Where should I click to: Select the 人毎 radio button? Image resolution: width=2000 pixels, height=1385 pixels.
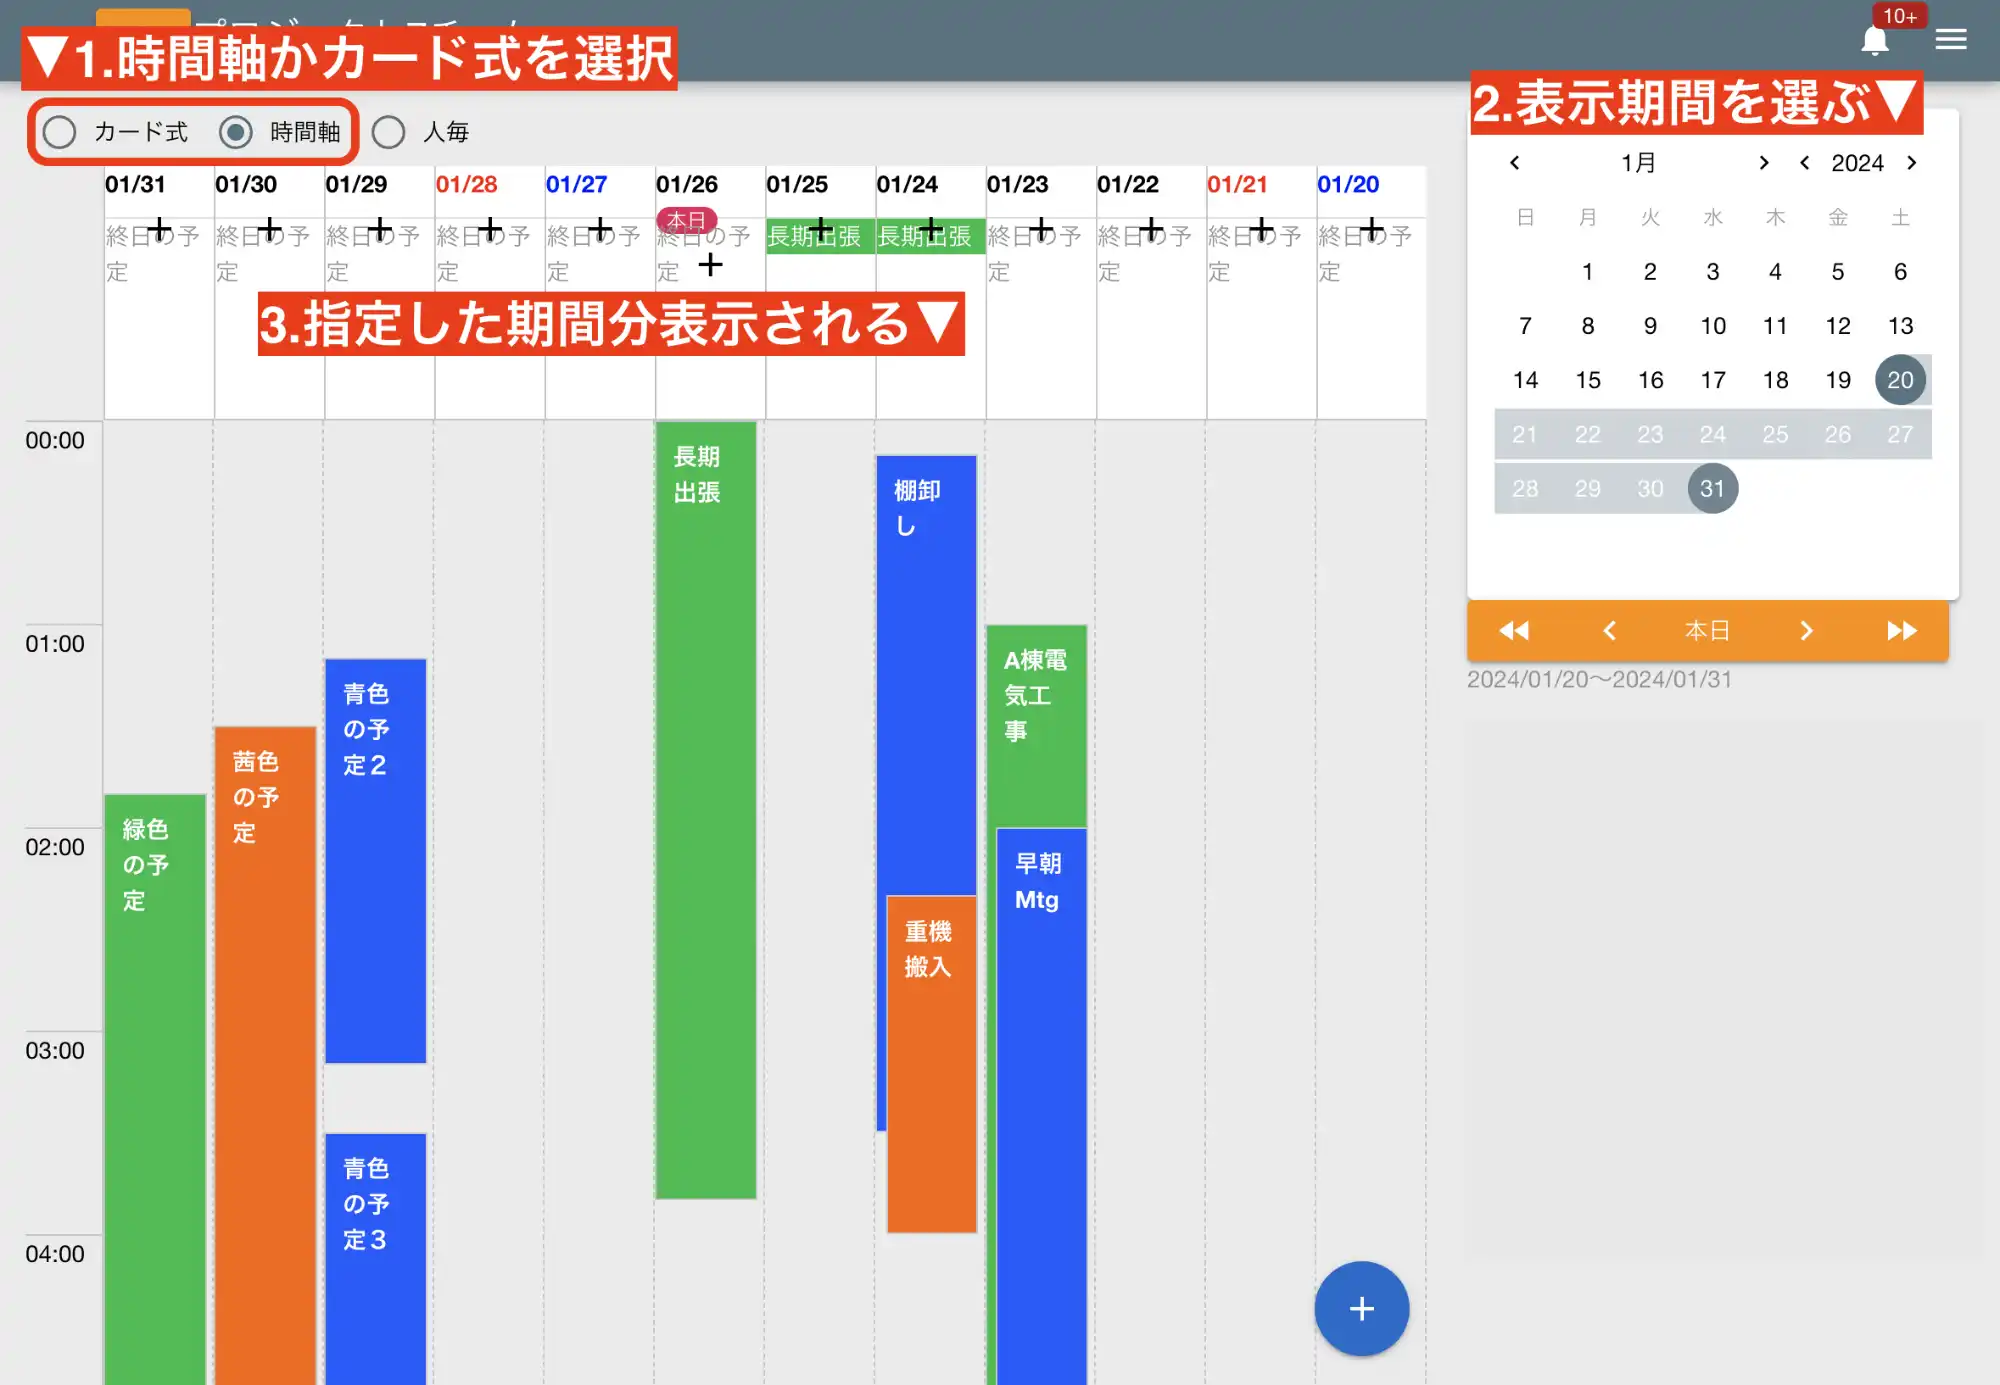(388, 131)
